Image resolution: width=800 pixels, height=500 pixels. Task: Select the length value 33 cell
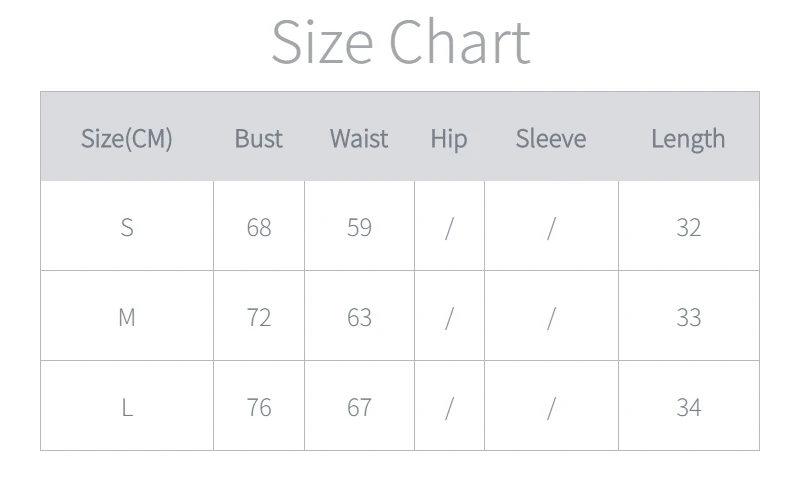(688, 317)
